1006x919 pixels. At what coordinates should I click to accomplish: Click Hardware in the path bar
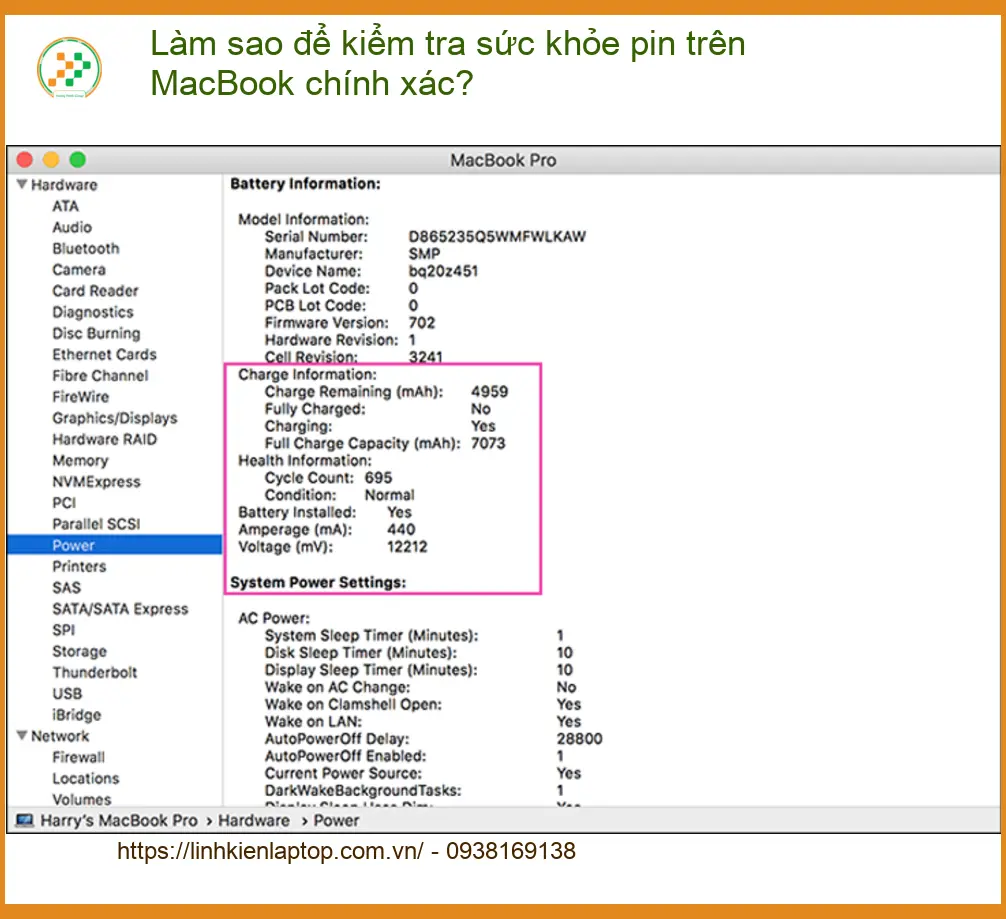coord(253,820)
